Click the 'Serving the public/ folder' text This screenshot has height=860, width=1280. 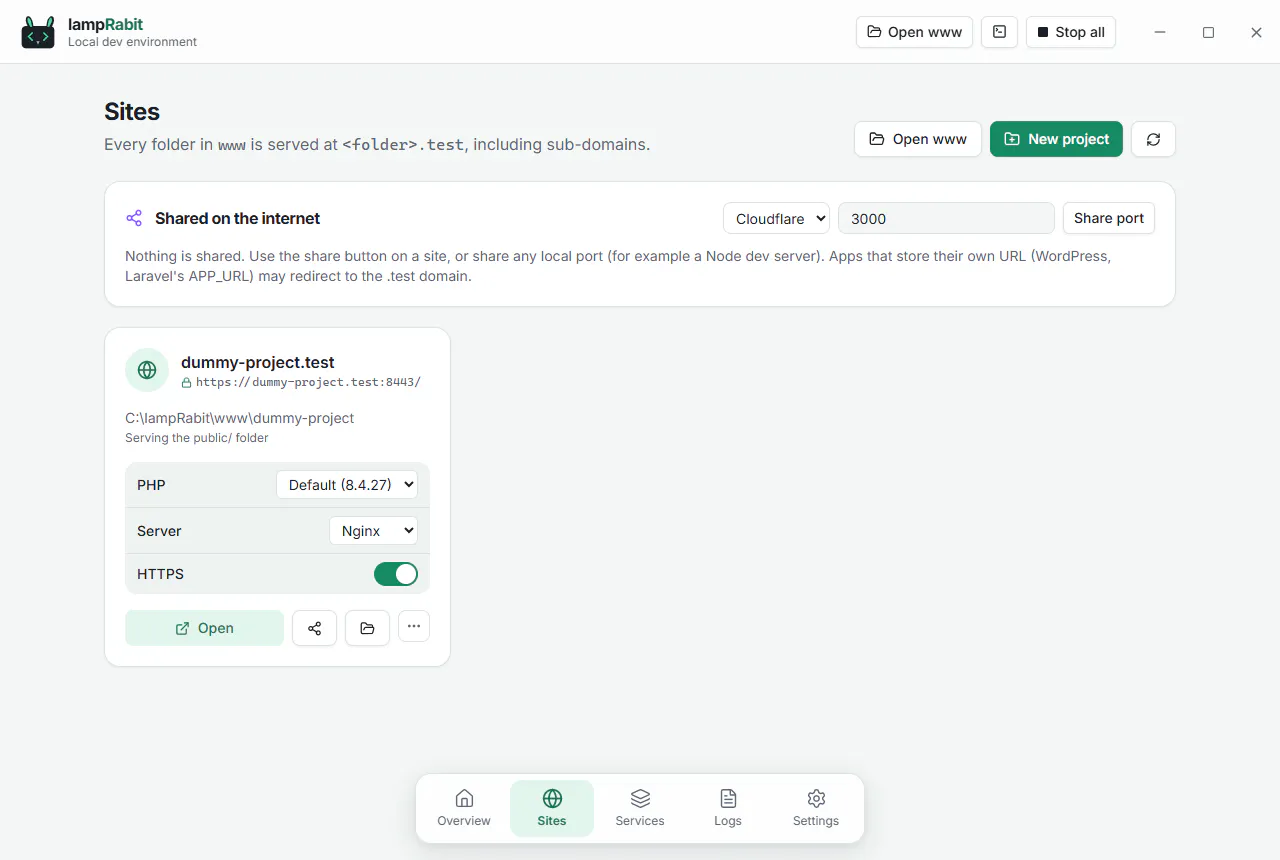(x=197, y=438)
